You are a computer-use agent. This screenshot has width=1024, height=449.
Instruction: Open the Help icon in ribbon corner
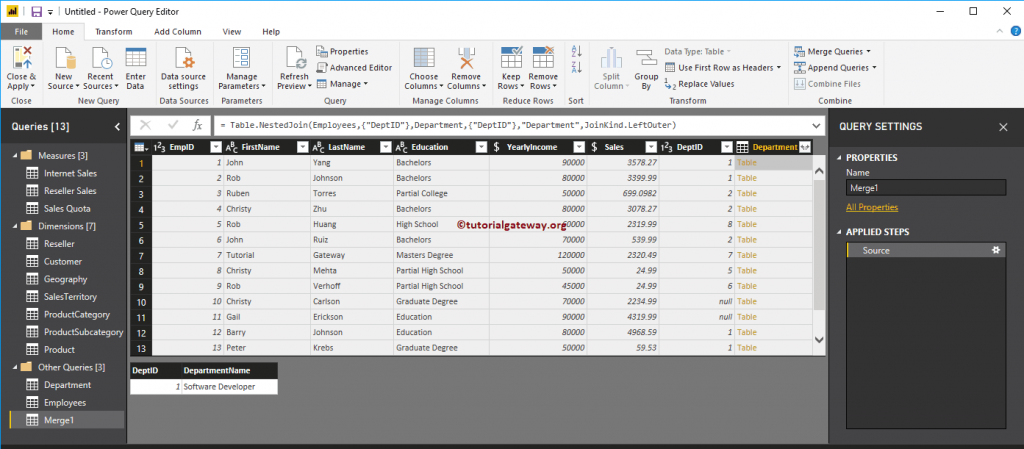pos(1016,31)
